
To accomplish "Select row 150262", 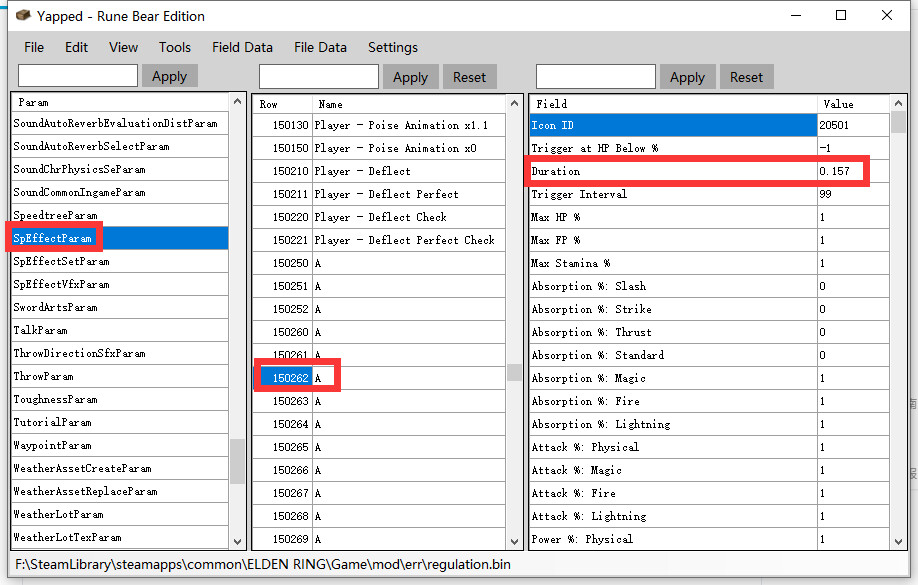I will tap(379, 378).
